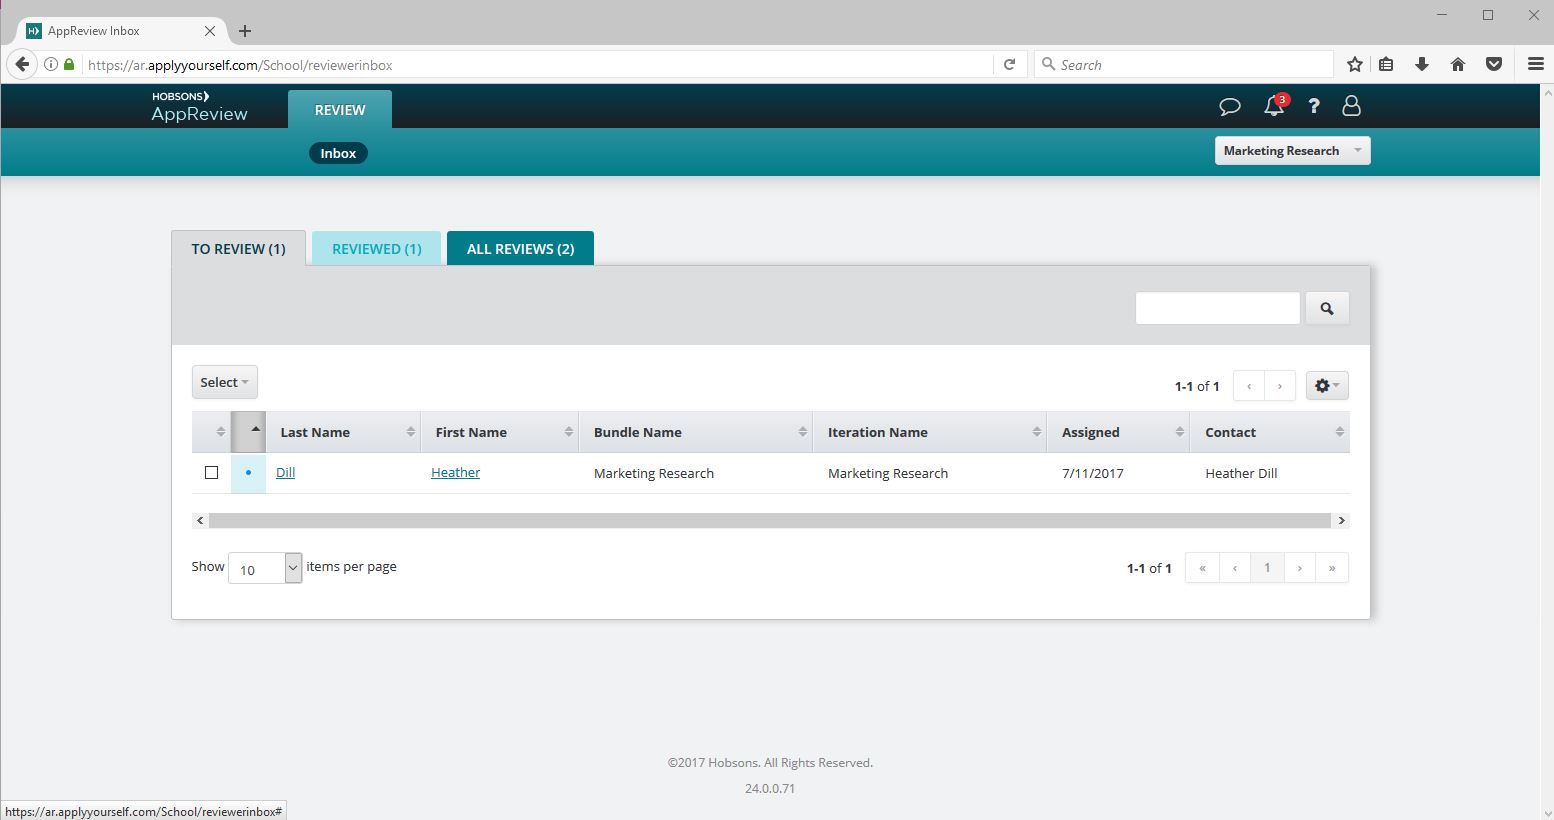Open the Select dropdown
The width and height of the screenshot is (1554, 820).
[x=224, y=382]
